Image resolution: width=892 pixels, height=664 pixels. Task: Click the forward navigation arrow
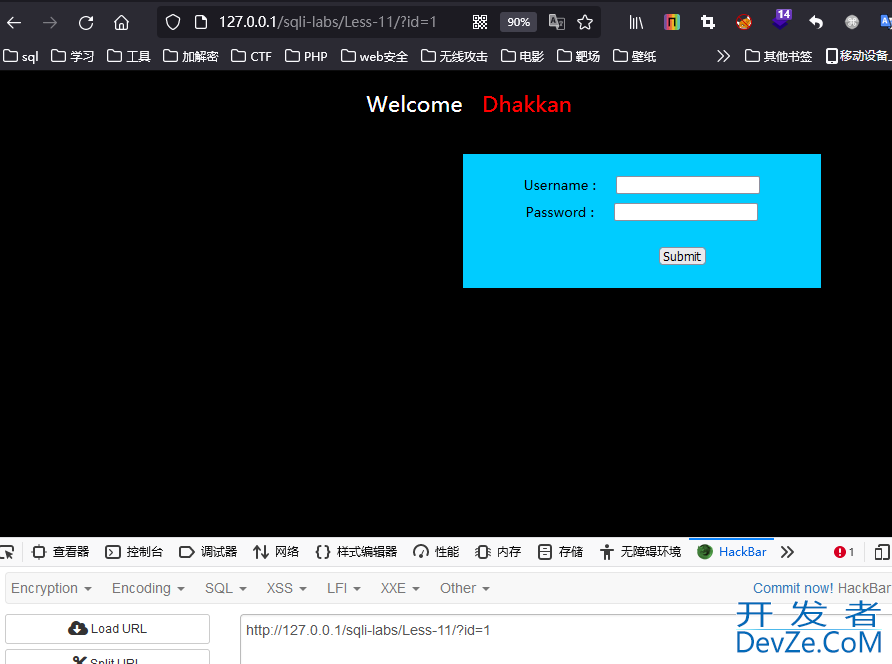coord(50,23)
